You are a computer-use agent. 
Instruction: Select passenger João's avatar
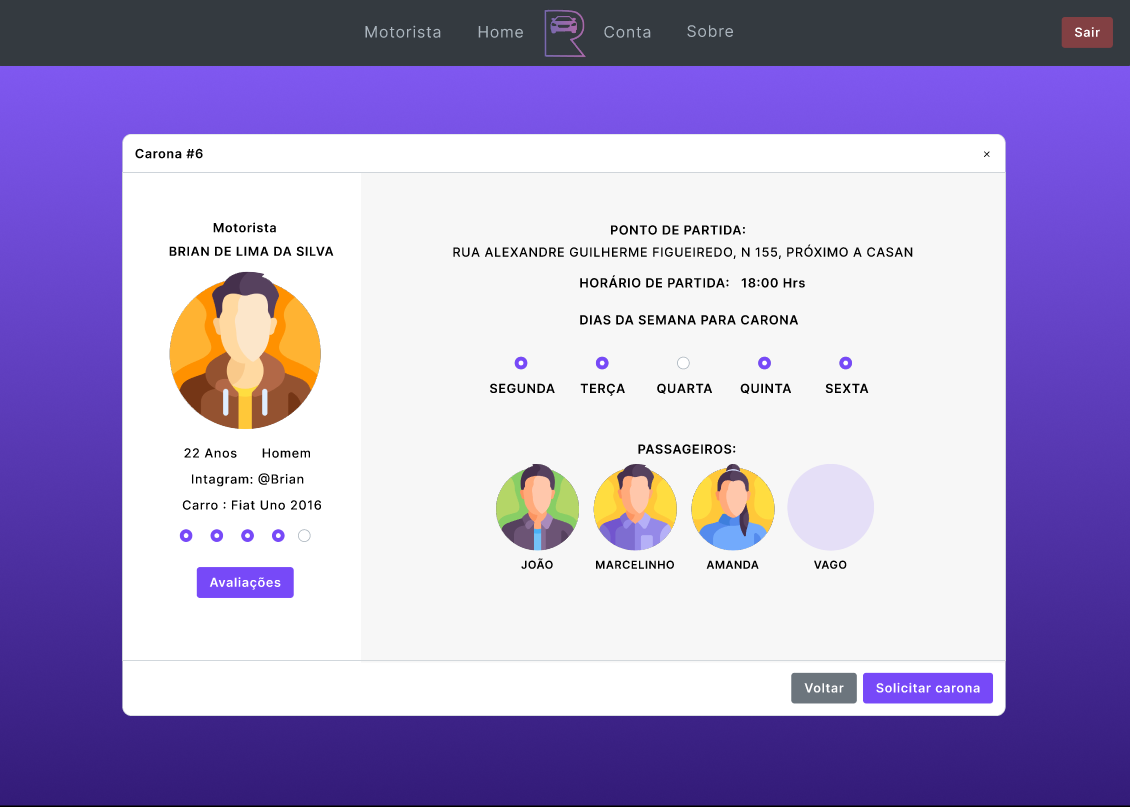coord(537,508)
